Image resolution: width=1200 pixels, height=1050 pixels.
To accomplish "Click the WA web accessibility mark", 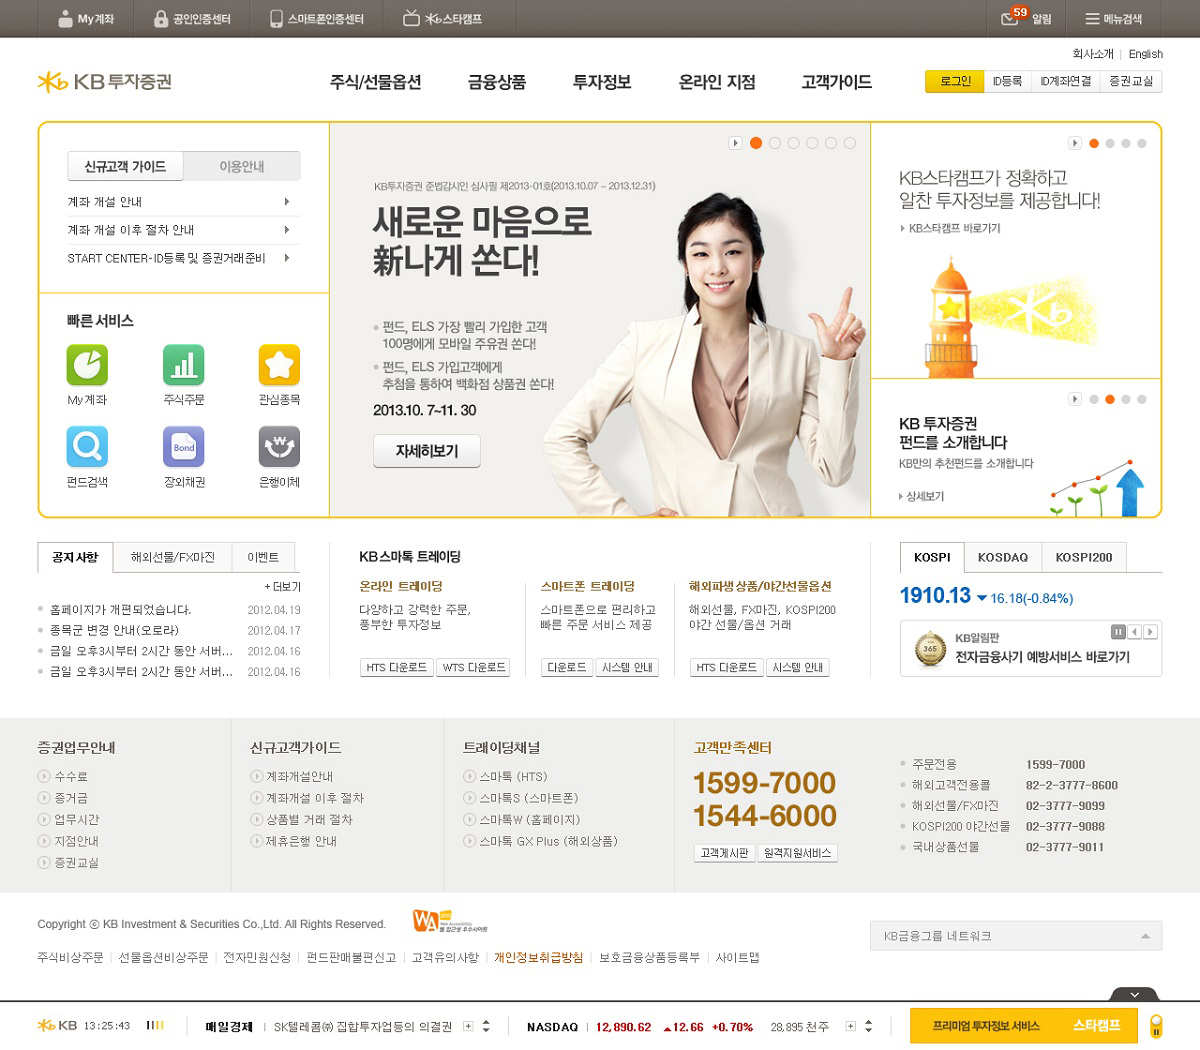I will (x=449, y=921).
